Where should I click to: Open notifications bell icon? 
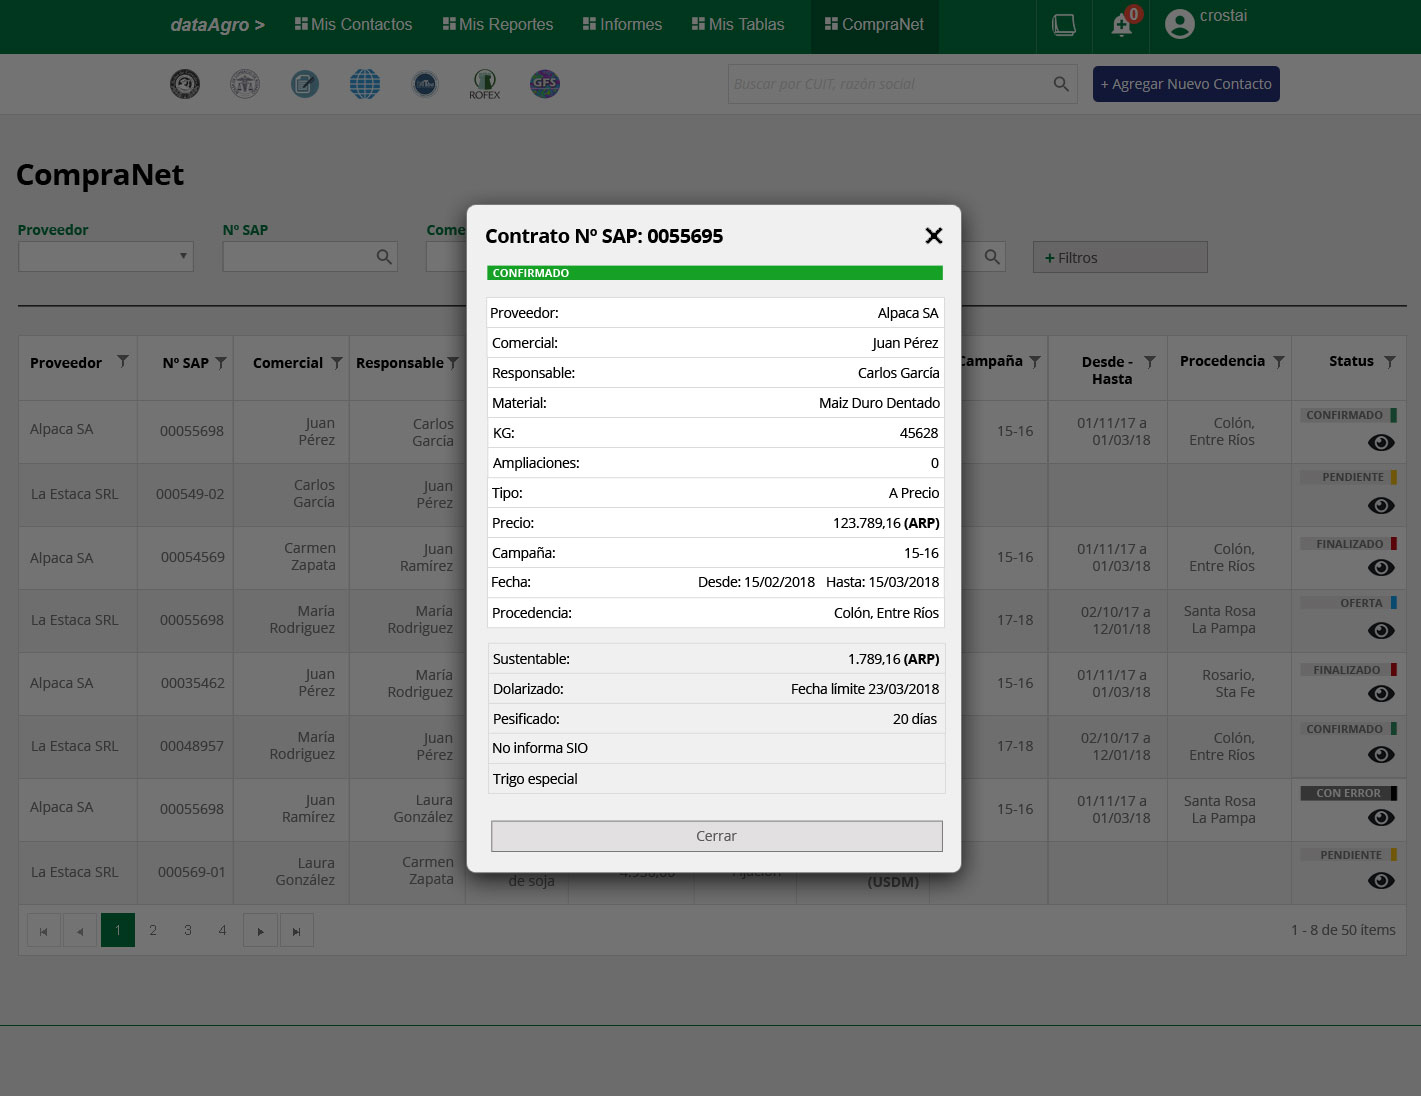coord(1122,25)
